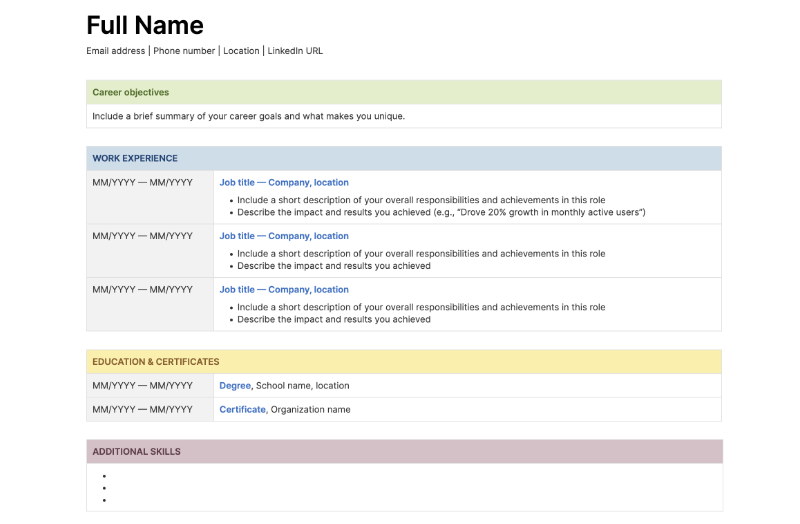Image resolution: width=800 pixels, height=524 pixels.
Task: Click the first empty skills bullet
Action: coord(105,476)
